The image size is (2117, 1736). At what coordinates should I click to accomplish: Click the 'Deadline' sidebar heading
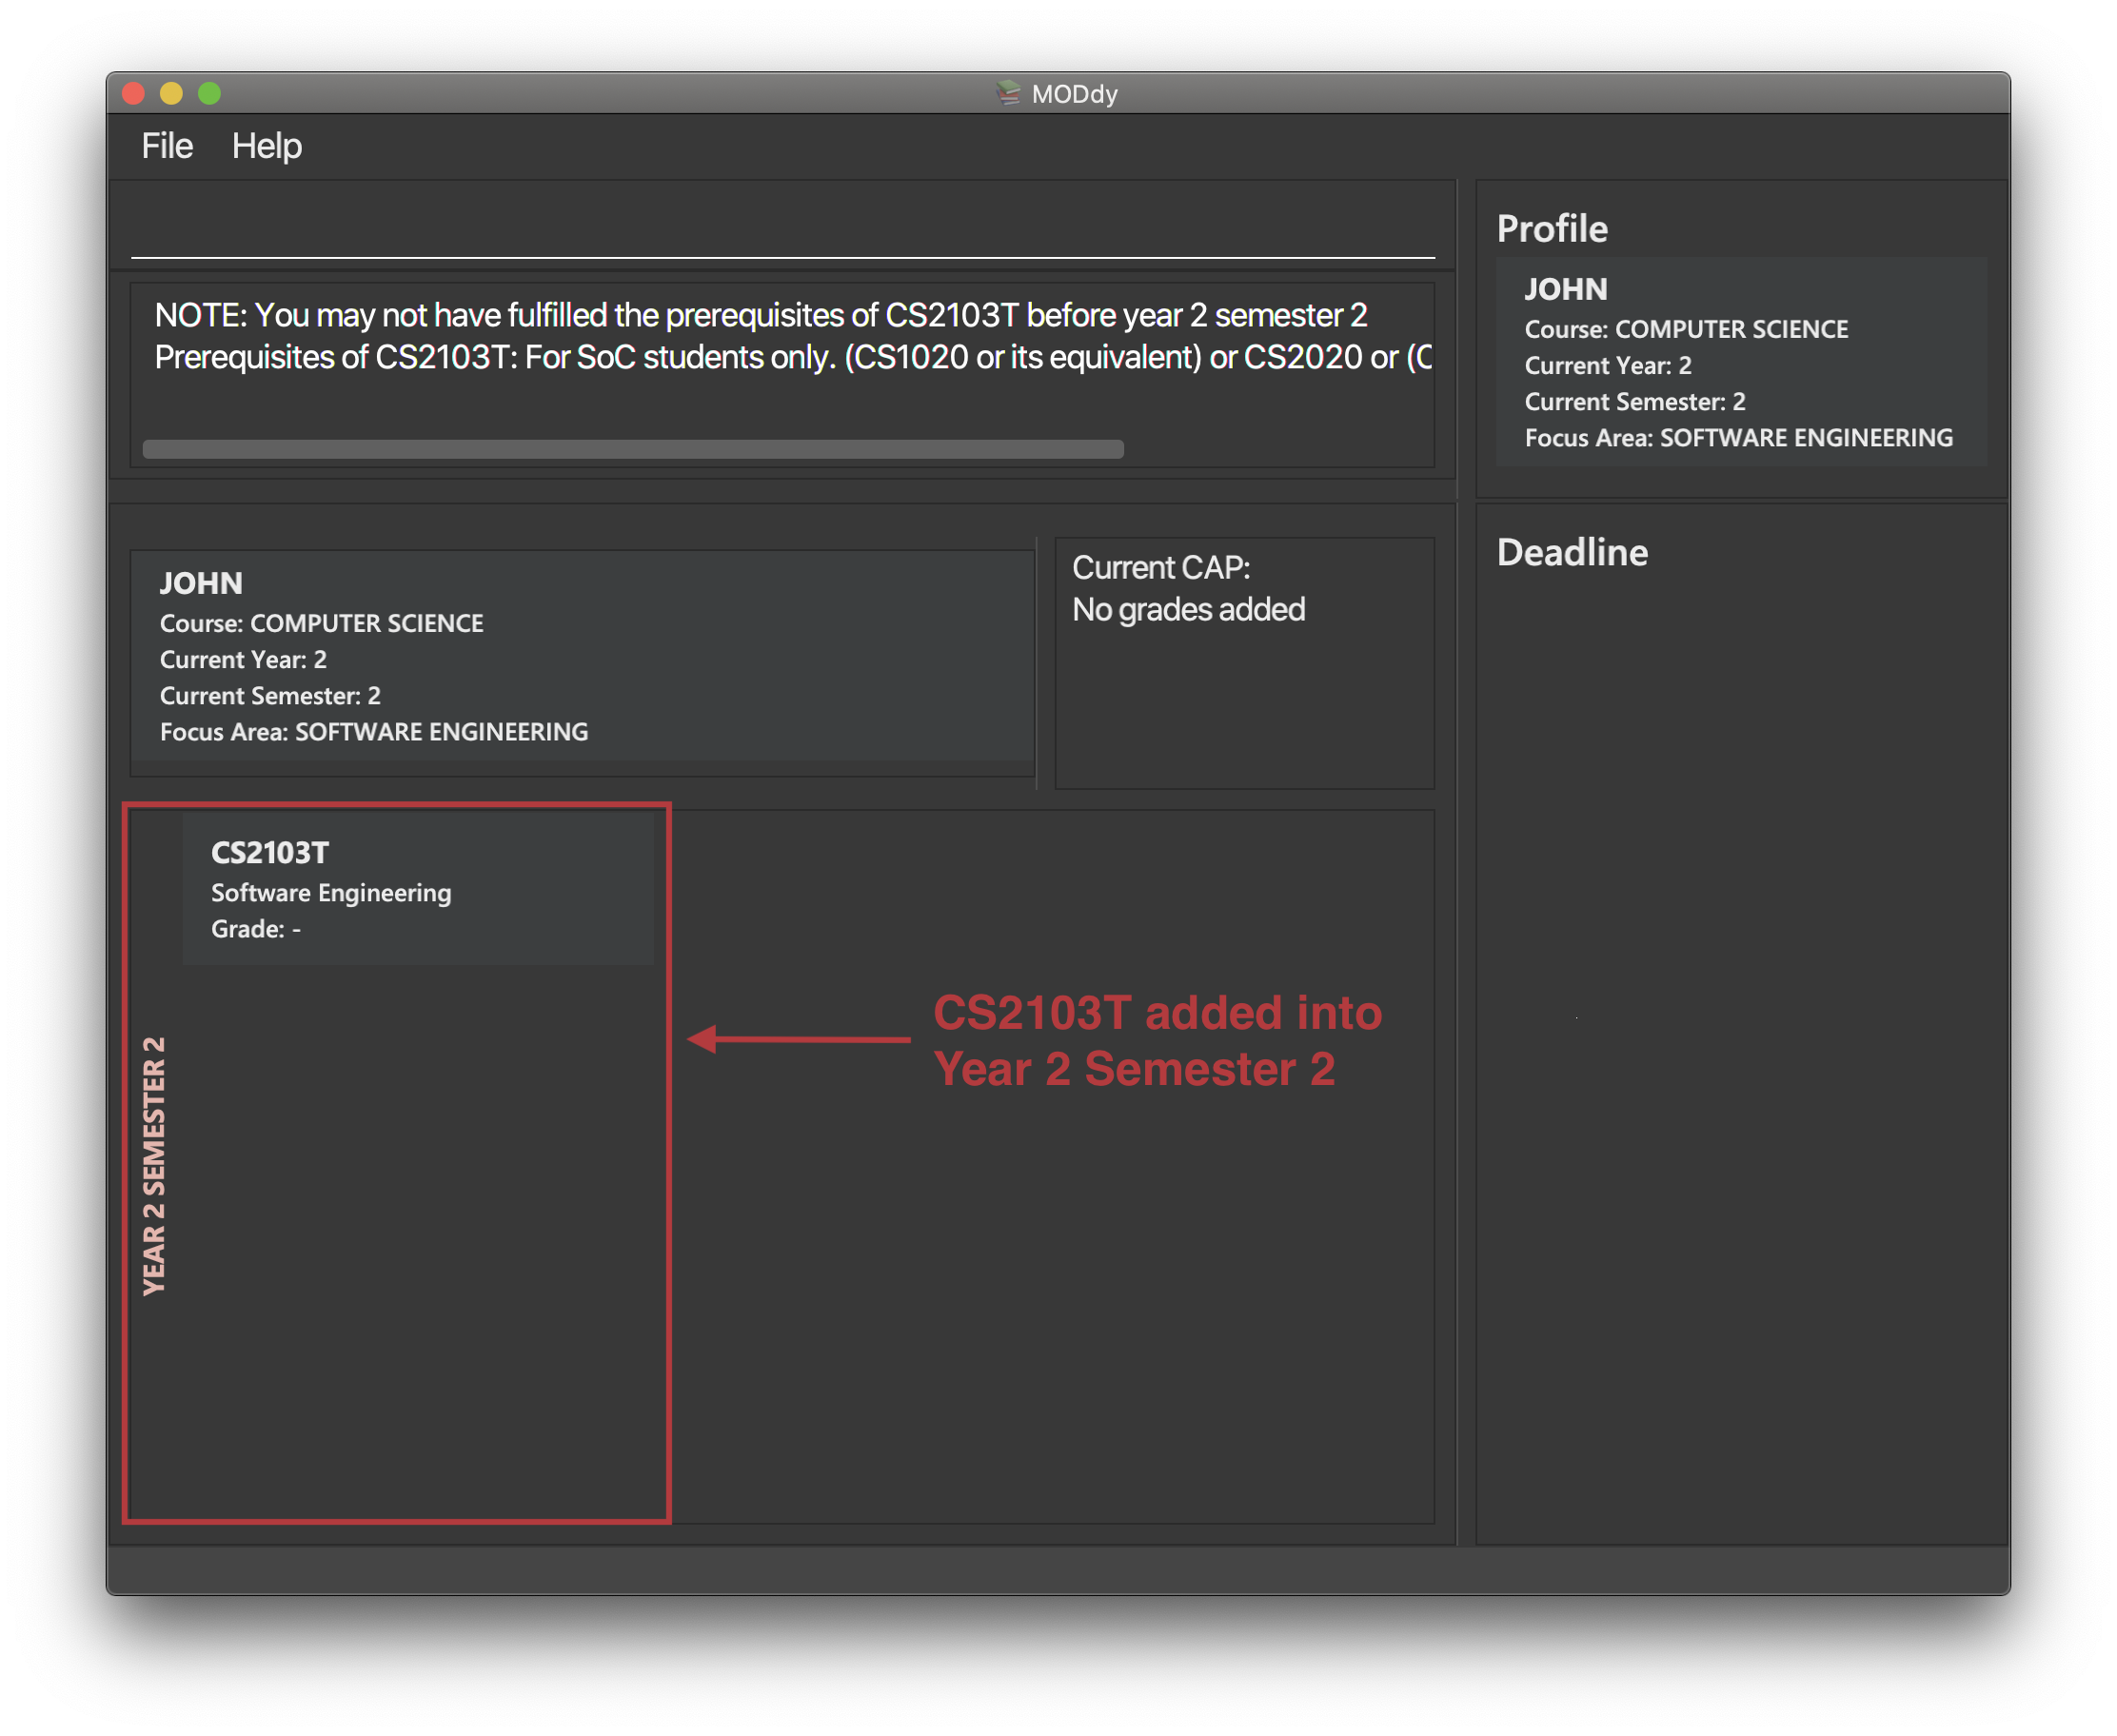tap(1572, 553)
